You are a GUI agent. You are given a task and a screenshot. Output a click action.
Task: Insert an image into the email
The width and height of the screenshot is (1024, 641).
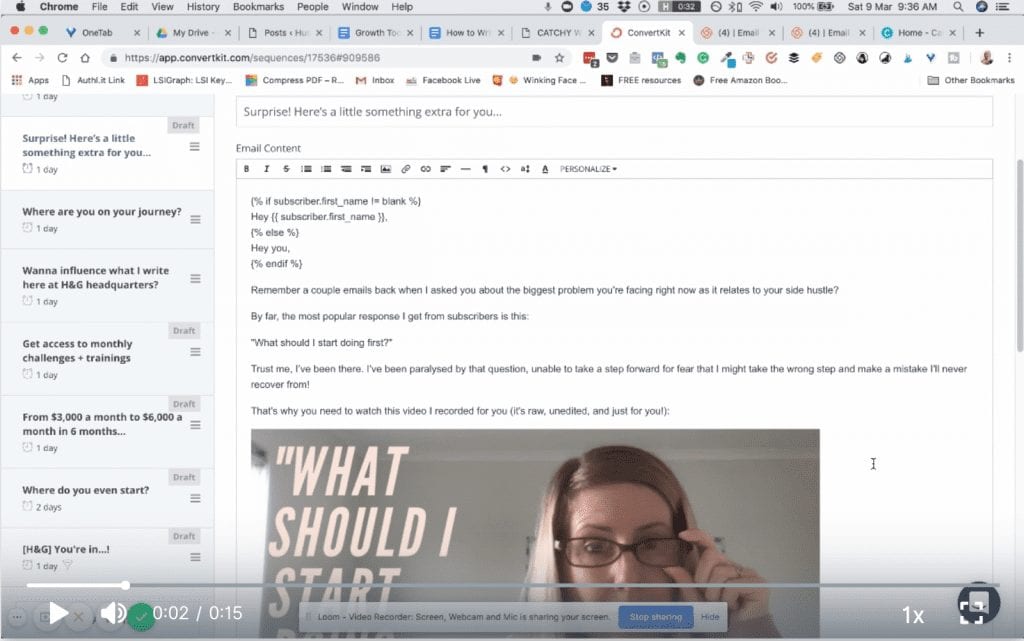coord(386,169)
